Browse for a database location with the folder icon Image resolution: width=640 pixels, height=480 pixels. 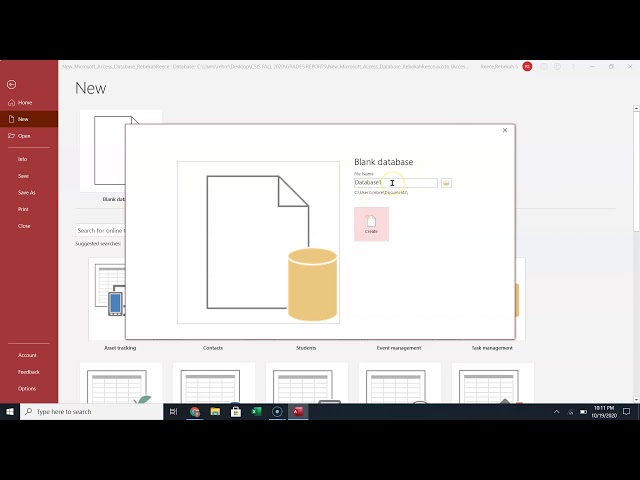(x=446, y=183)
